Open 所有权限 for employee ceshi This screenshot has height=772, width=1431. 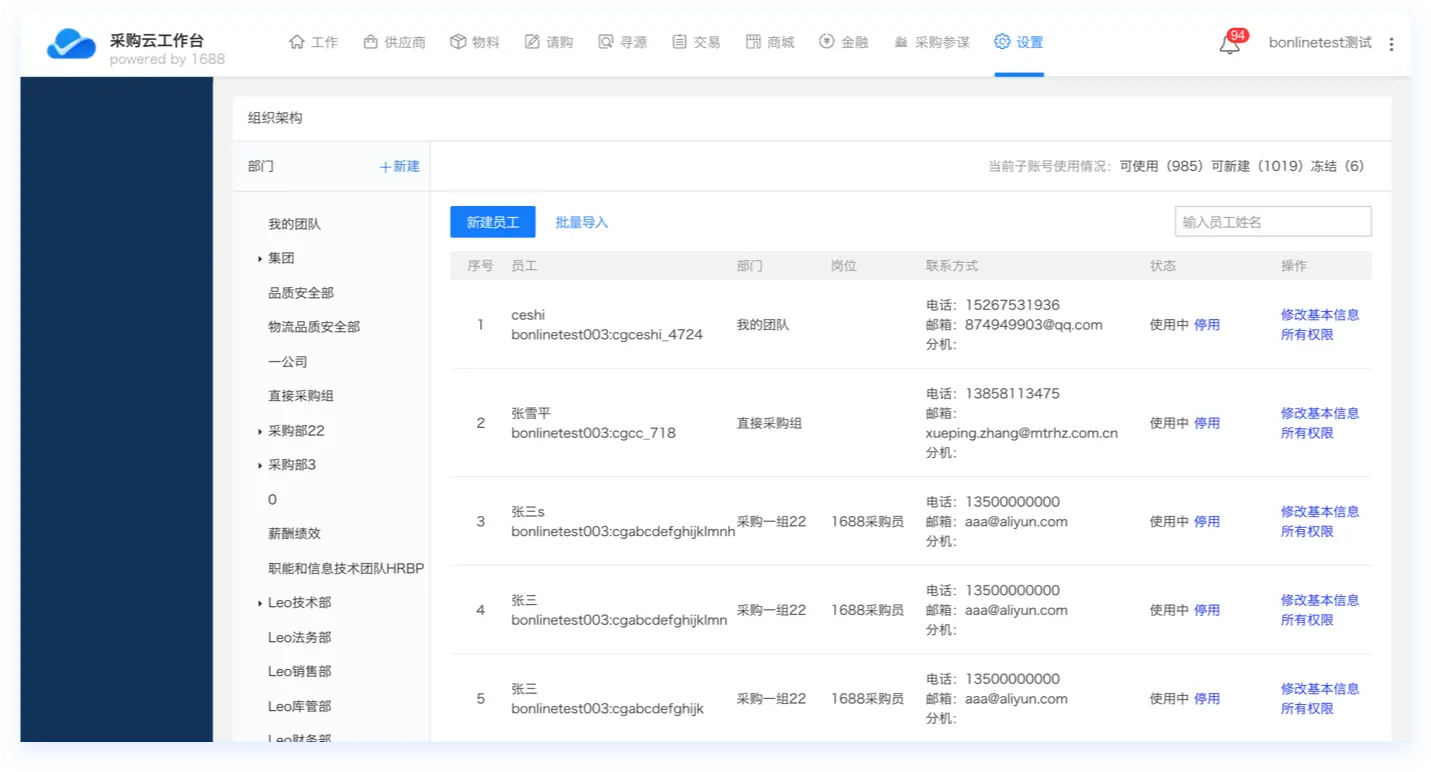1307,335
